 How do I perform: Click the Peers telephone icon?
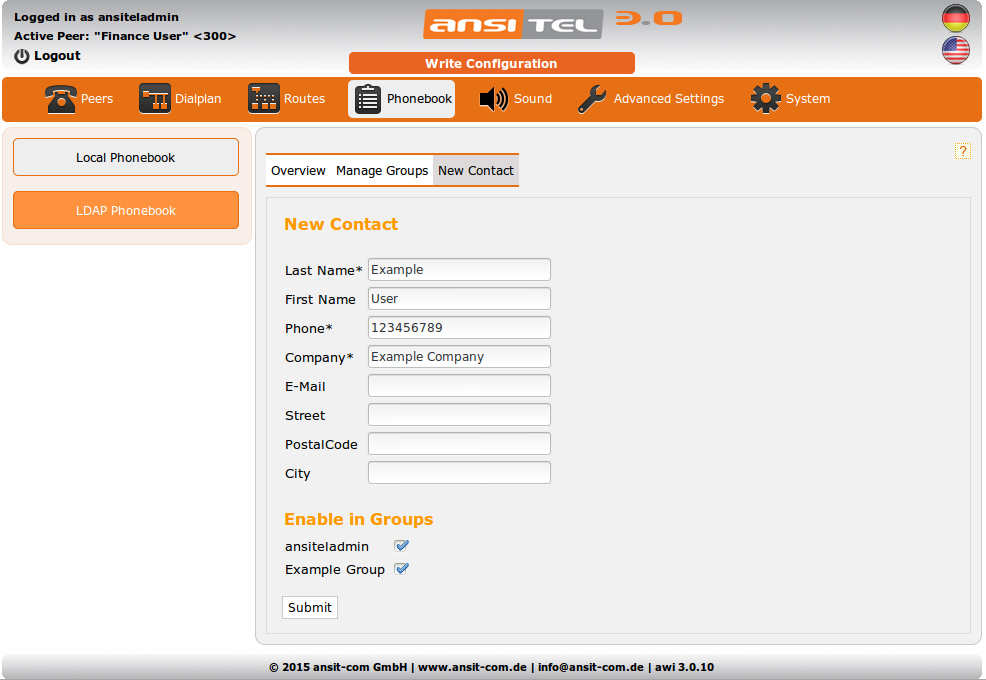click(61, 99)
